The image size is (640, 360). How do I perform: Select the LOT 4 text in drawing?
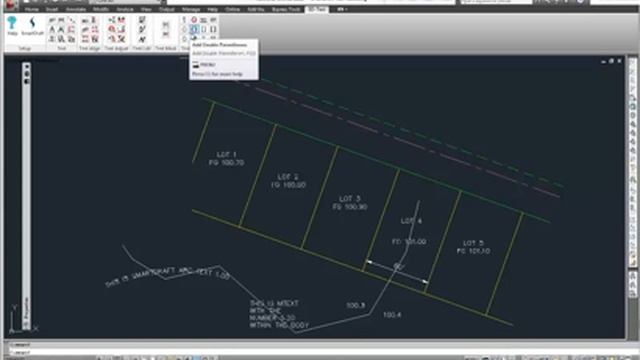click(411, 221)
